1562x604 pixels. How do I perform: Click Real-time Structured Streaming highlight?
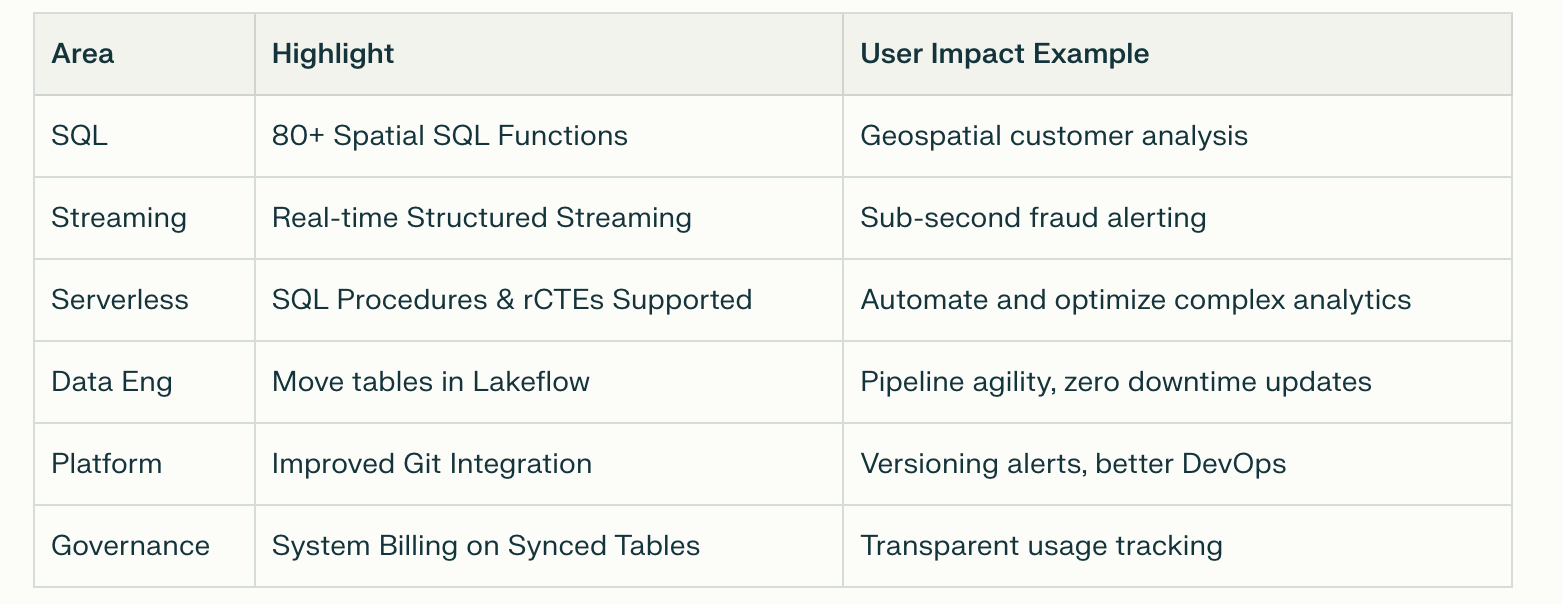tap(482, 218)
